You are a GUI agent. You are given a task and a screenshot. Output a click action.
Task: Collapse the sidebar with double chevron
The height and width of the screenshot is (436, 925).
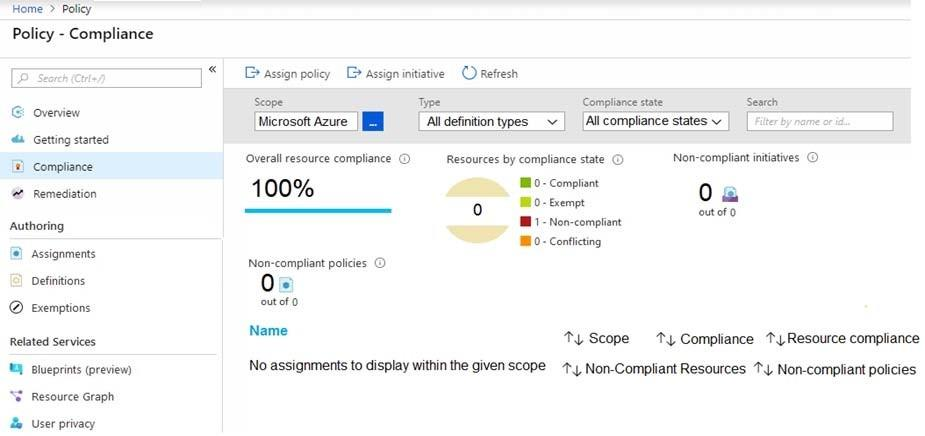pos(212,69)
